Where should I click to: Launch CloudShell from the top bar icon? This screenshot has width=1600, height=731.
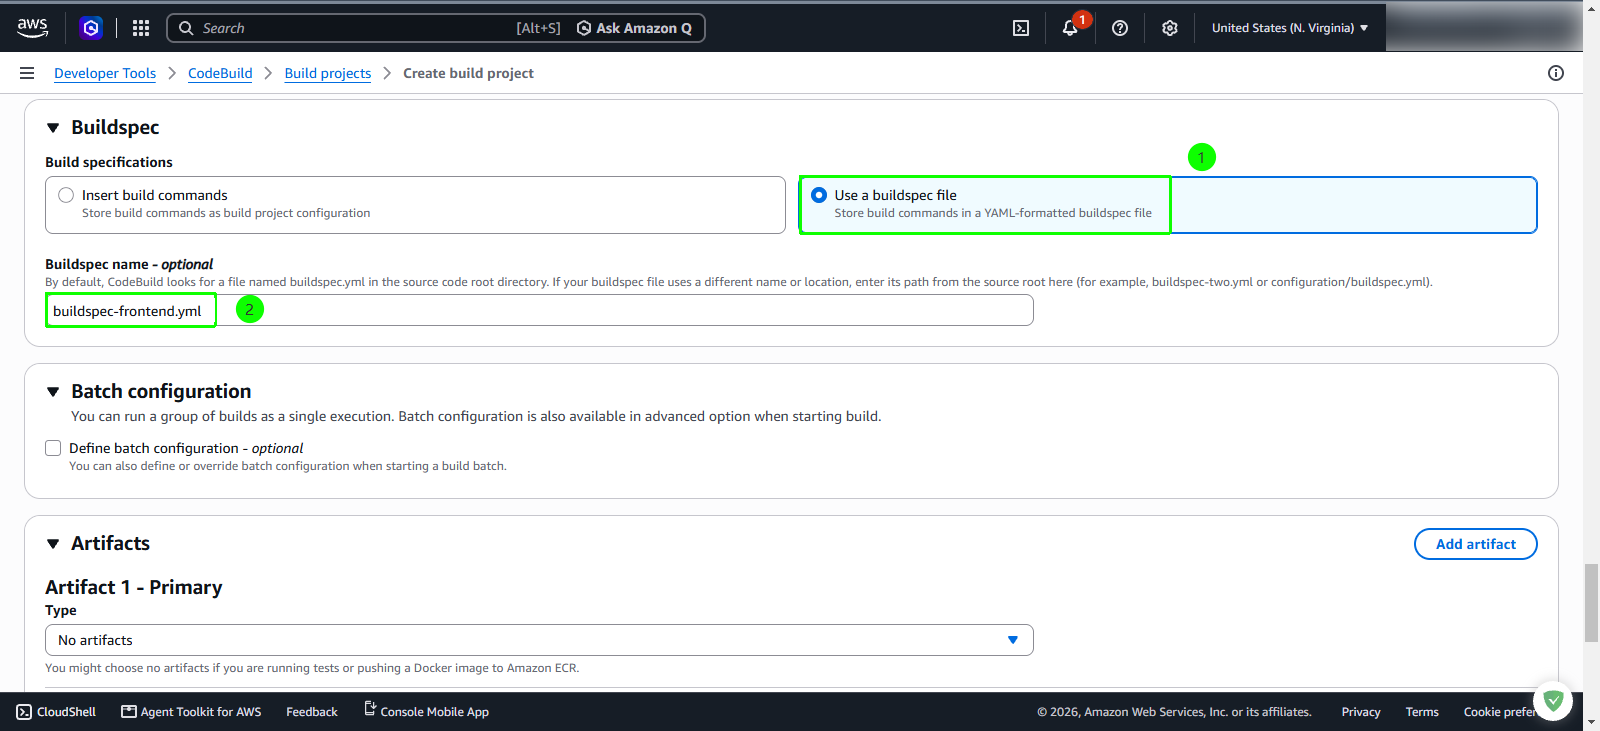click(x=1021, y=28)
